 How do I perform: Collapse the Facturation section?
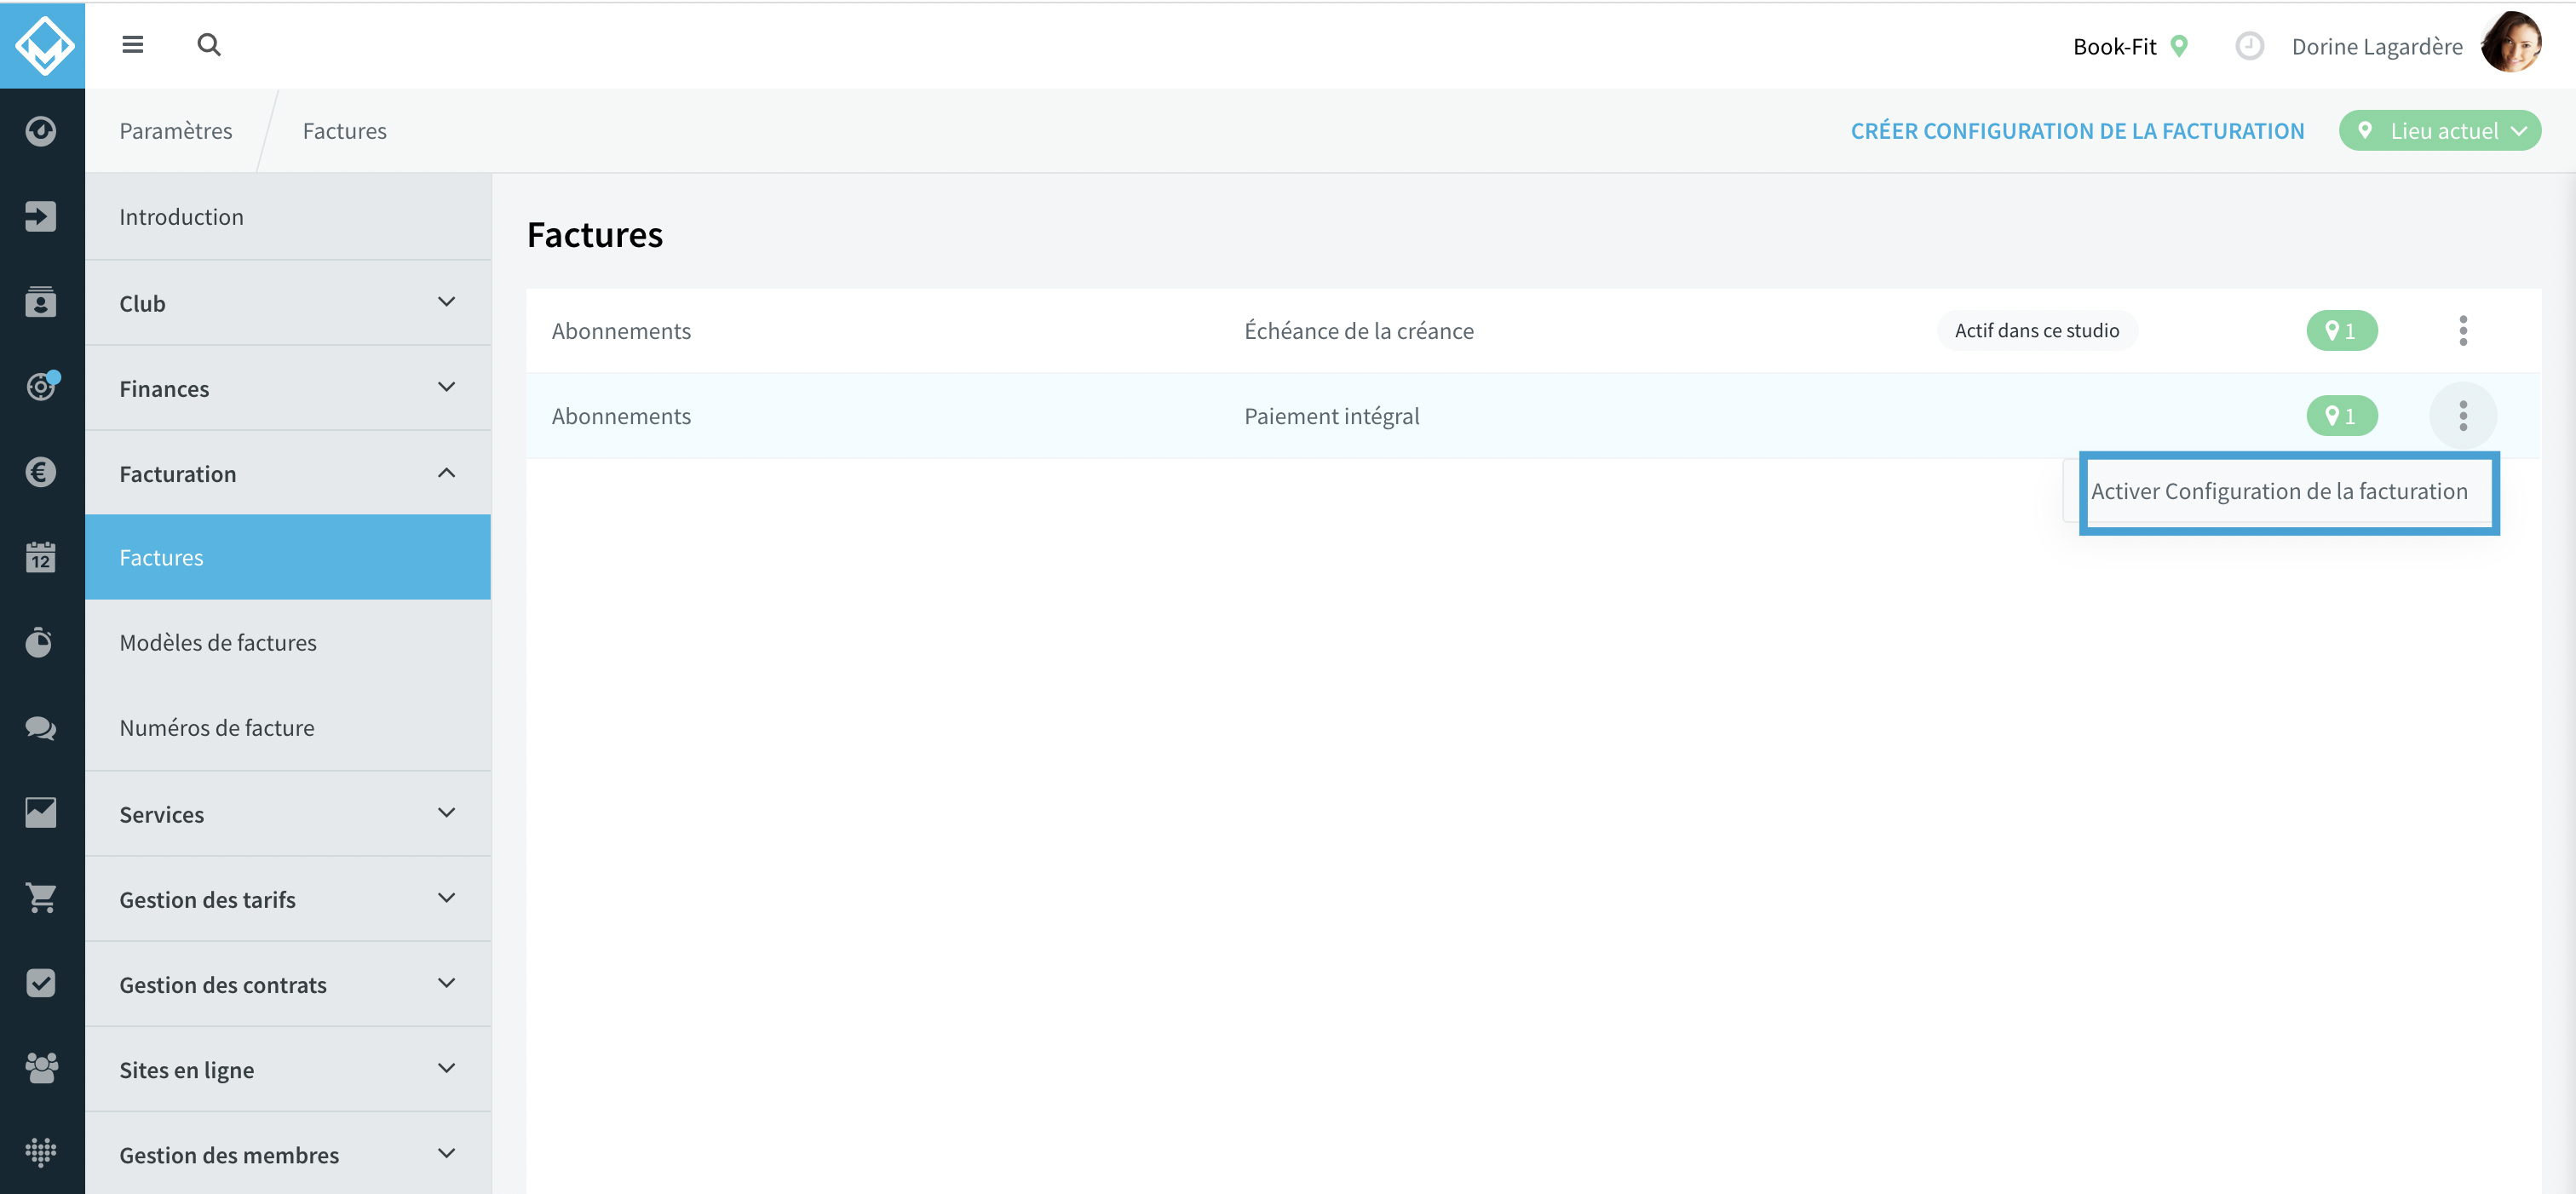[288, 473]
